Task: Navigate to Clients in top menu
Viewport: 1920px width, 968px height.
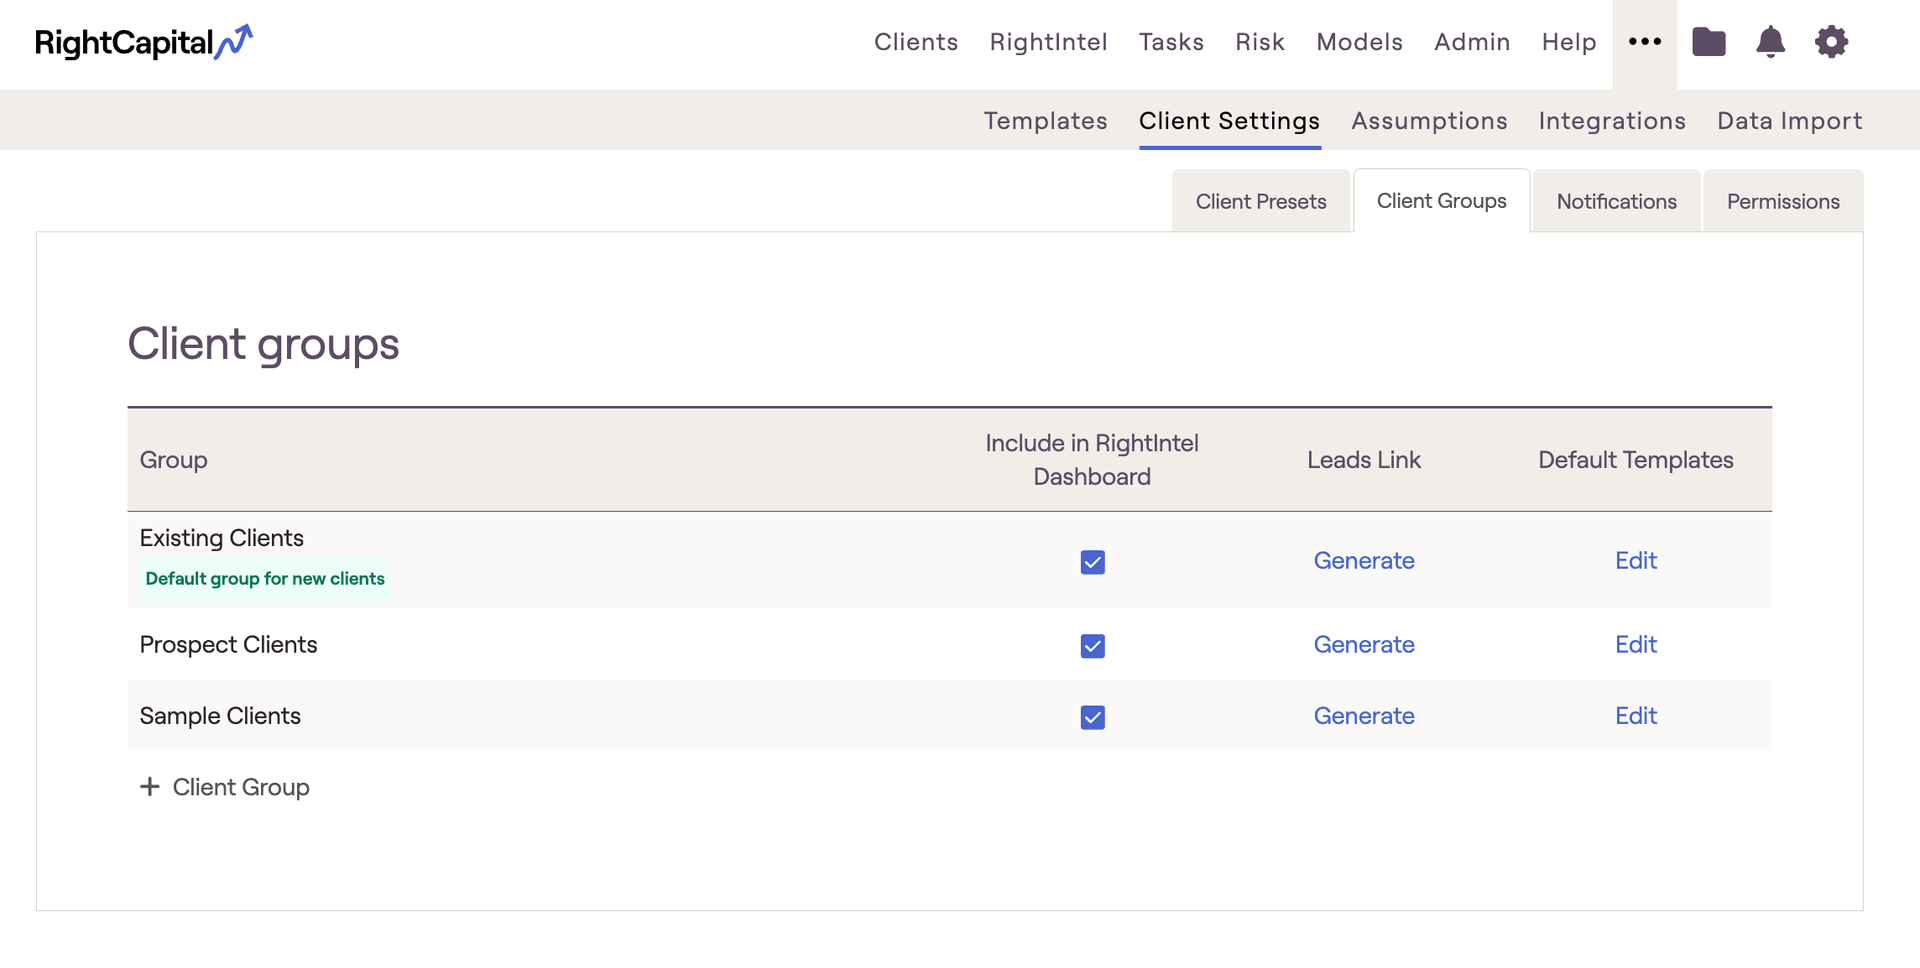Action: coord(915,42)
